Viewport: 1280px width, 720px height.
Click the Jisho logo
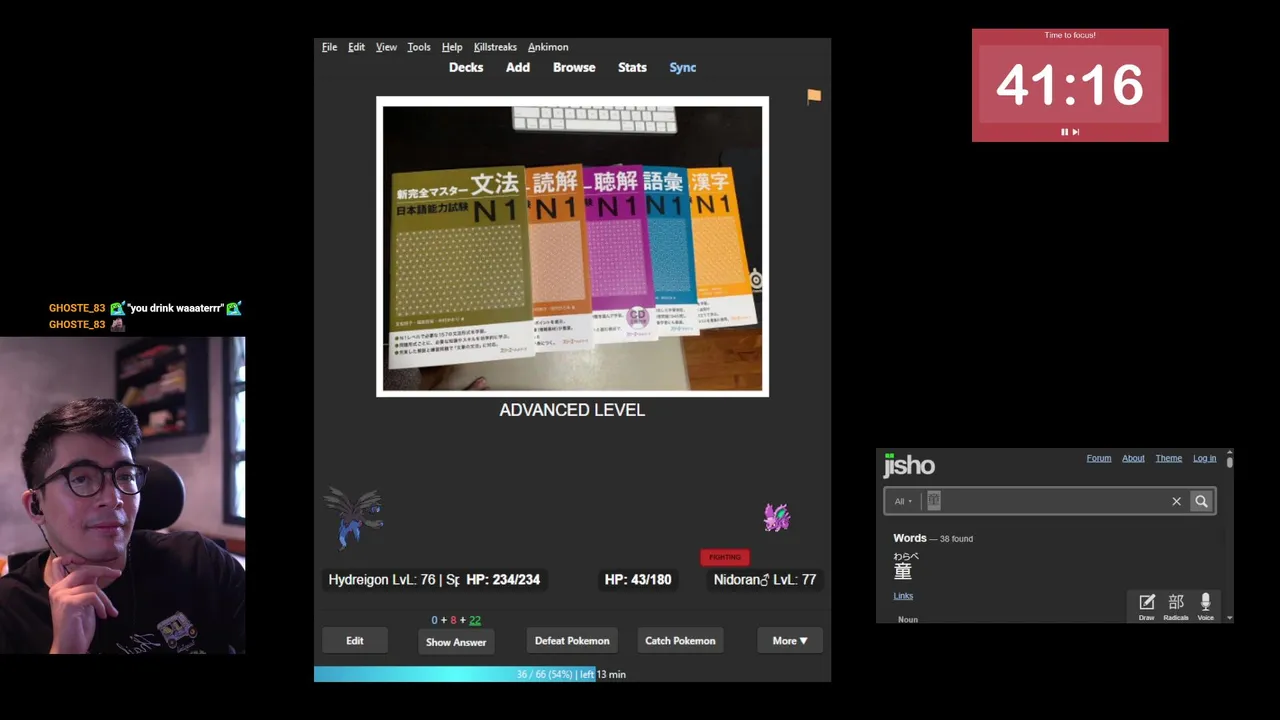coord(909,465)
